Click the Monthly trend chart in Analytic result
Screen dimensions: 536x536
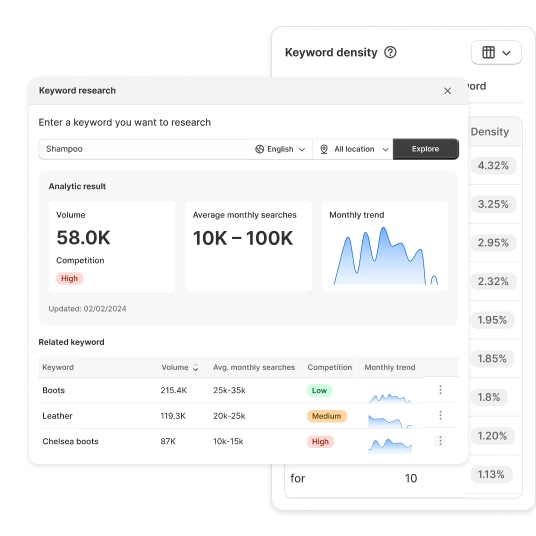(x=385, y=255)
